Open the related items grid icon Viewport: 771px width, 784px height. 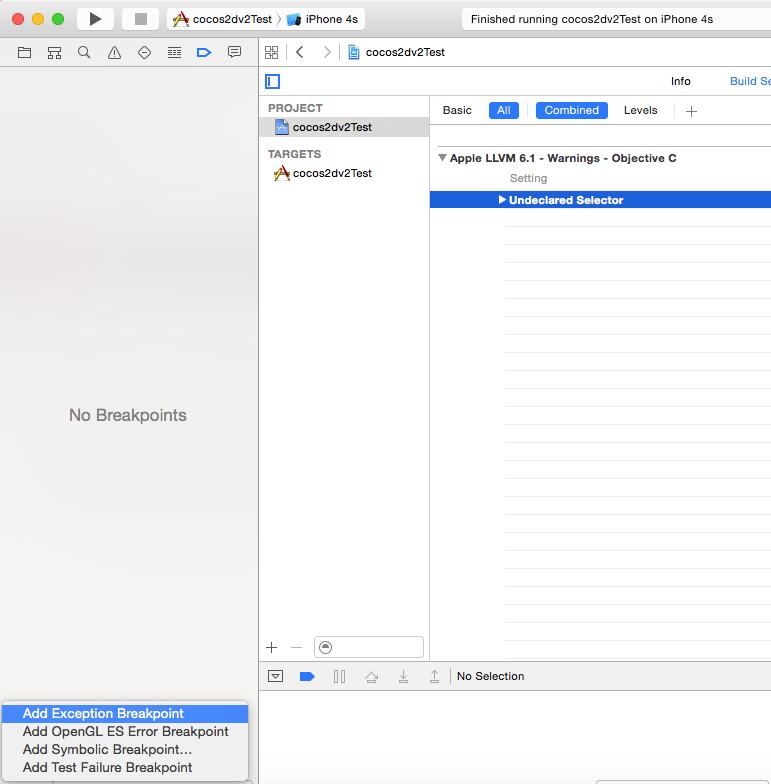[272, 52]
